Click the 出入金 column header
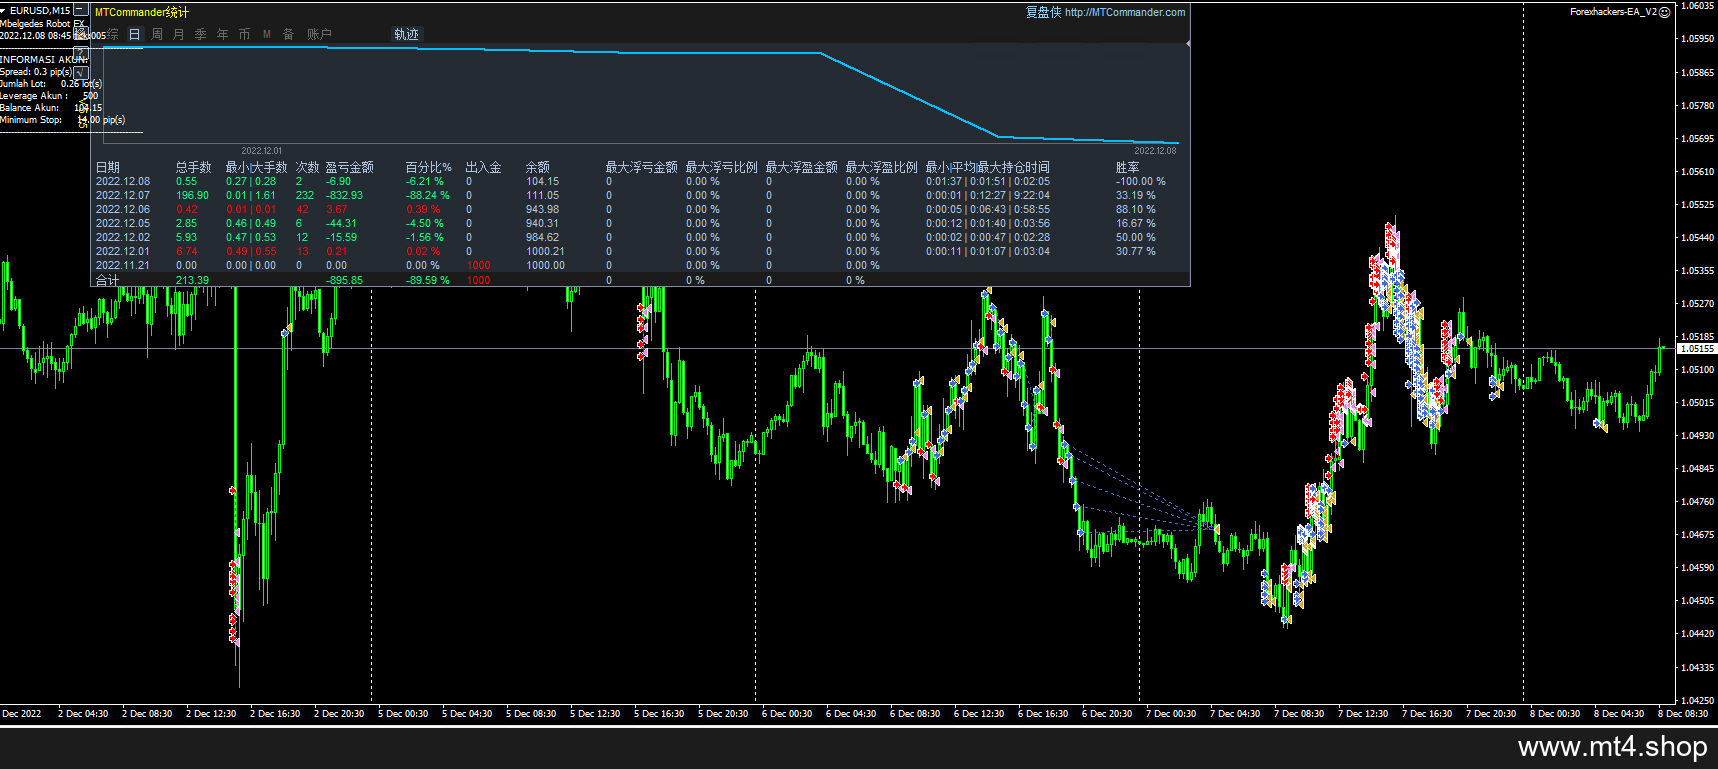The height and width of the screenshot is (769, 1718). click(x=484, y=167)
